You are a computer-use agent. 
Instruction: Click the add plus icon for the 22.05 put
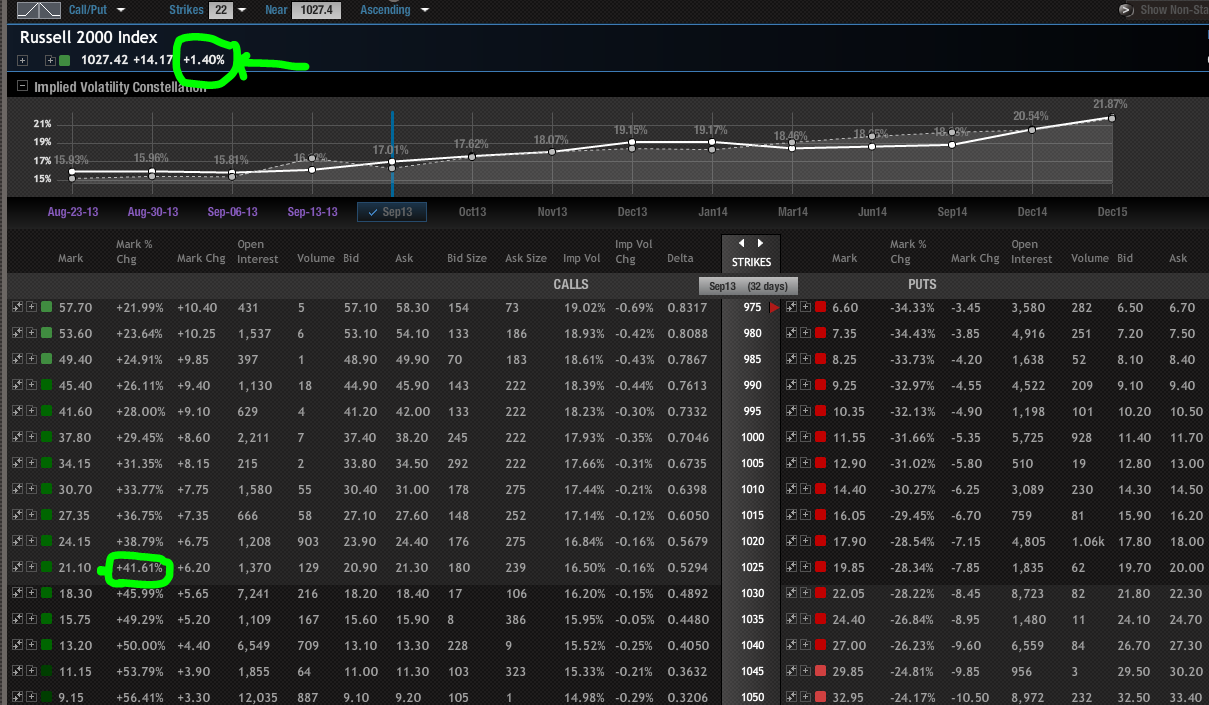pos(805,593)
